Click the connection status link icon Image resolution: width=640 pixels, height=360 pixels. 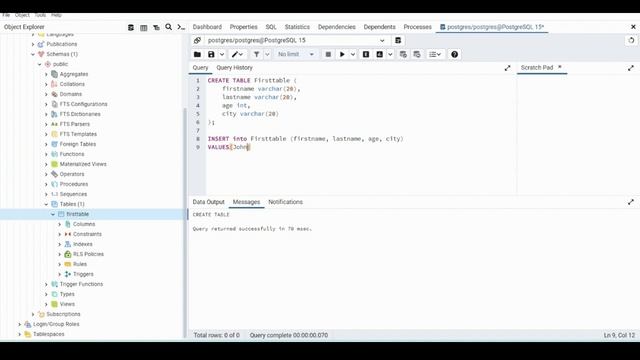[198, 40]
